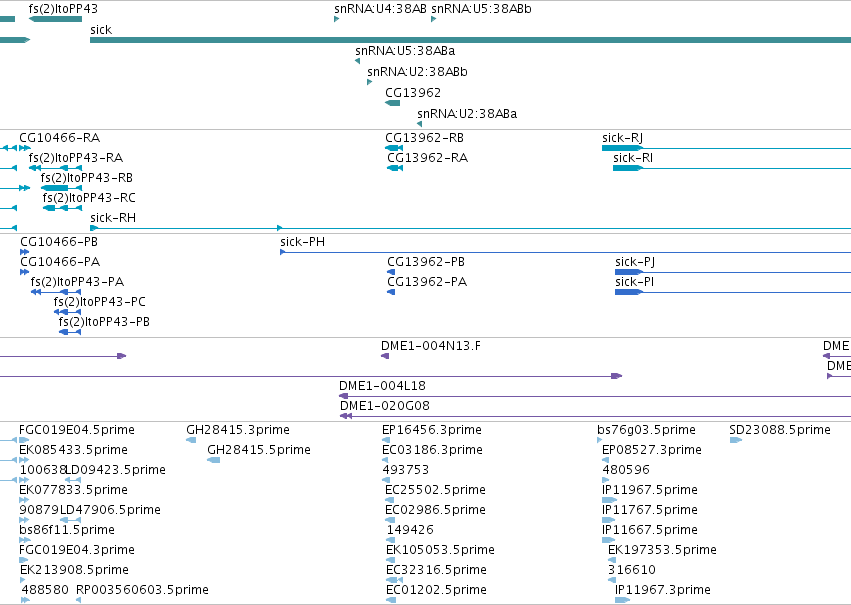This screenshot has width=851, height=605.
Task: Click EST EC03186.3prime
Action: [x=433, y=450]
